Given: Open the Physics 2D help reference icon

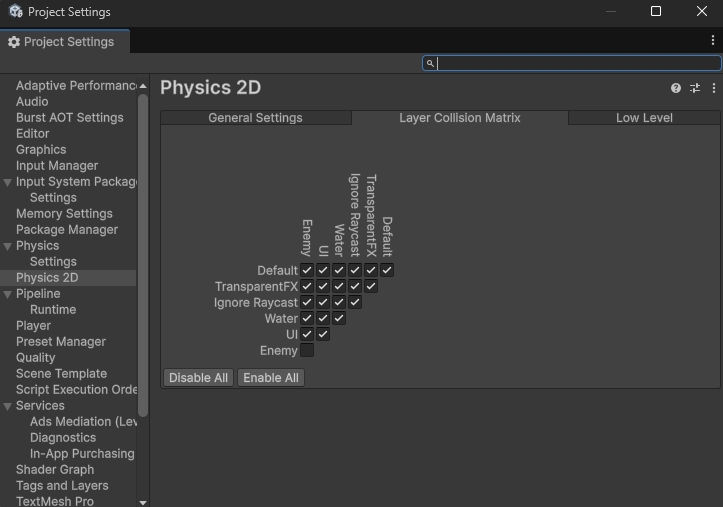Looking at the screenshot, I should [x=676, y=88].
